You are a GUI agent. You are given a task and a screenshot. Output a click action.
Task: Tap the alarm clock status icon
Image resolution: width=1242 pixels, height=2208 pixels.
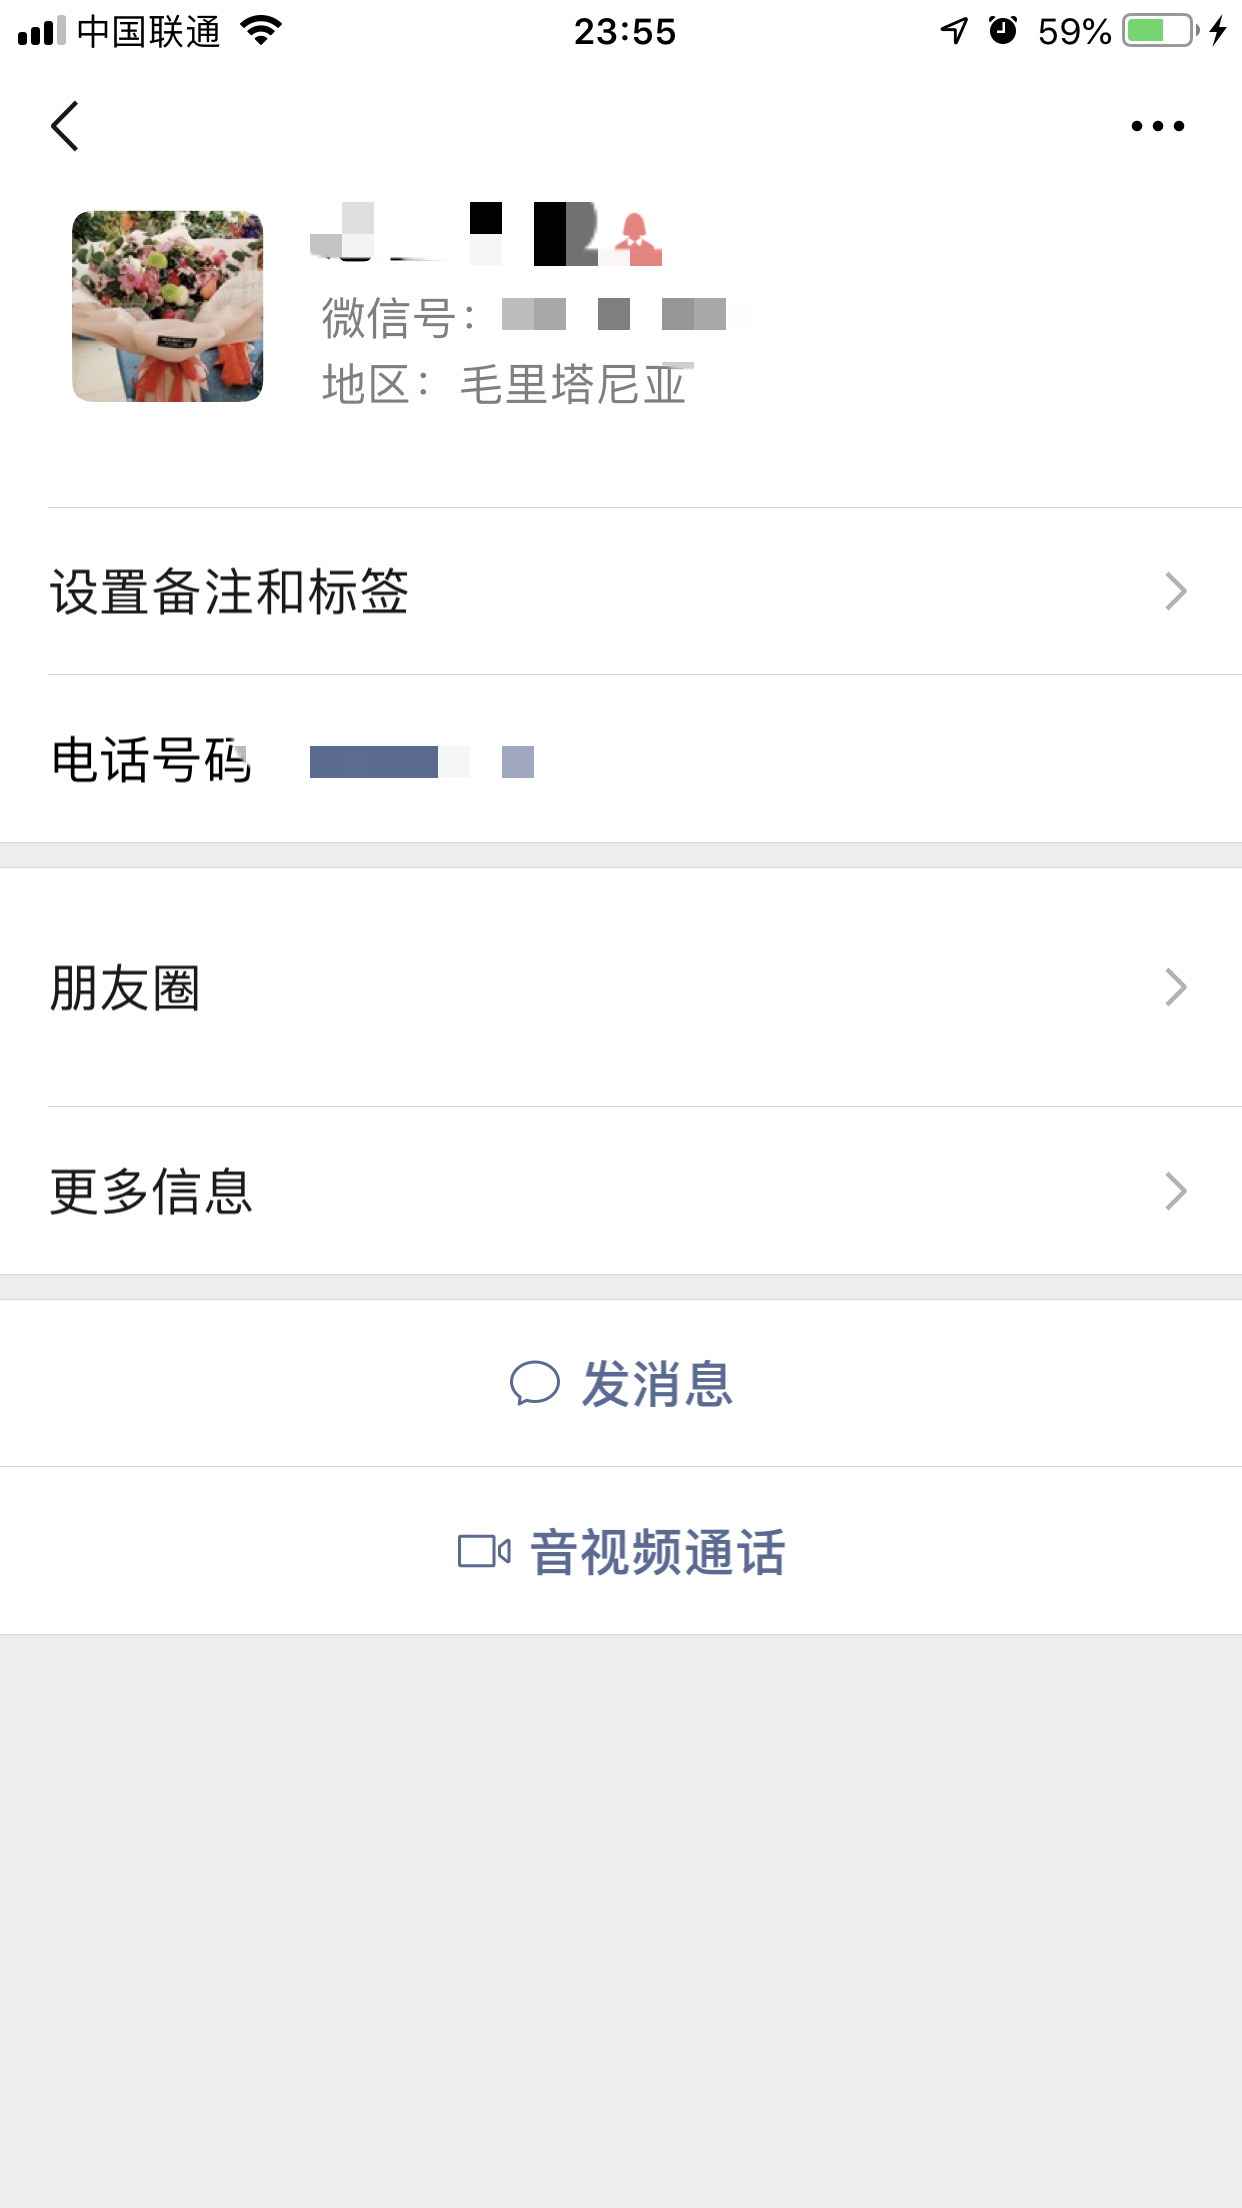1003,31
